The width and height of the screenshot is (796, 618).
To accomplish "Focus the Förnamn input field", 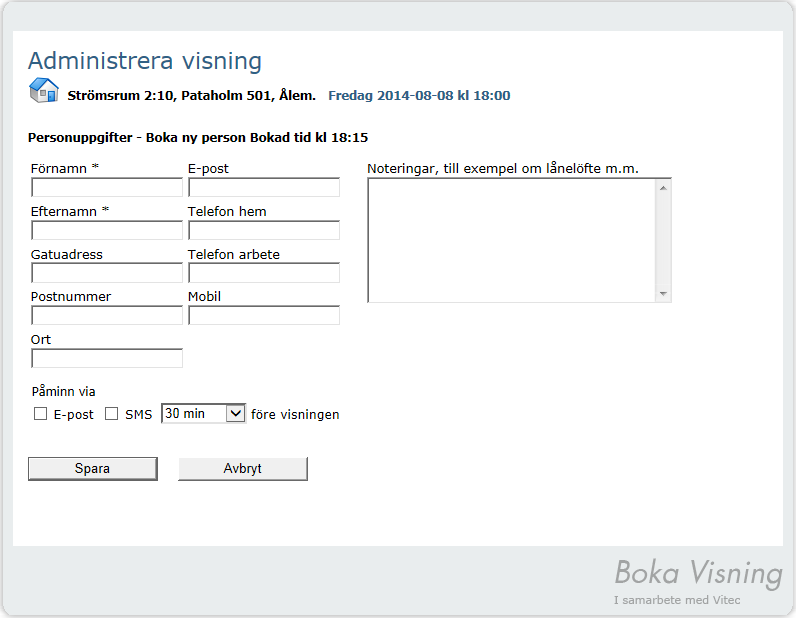I will pyautogui.click(x=107, y=187).
